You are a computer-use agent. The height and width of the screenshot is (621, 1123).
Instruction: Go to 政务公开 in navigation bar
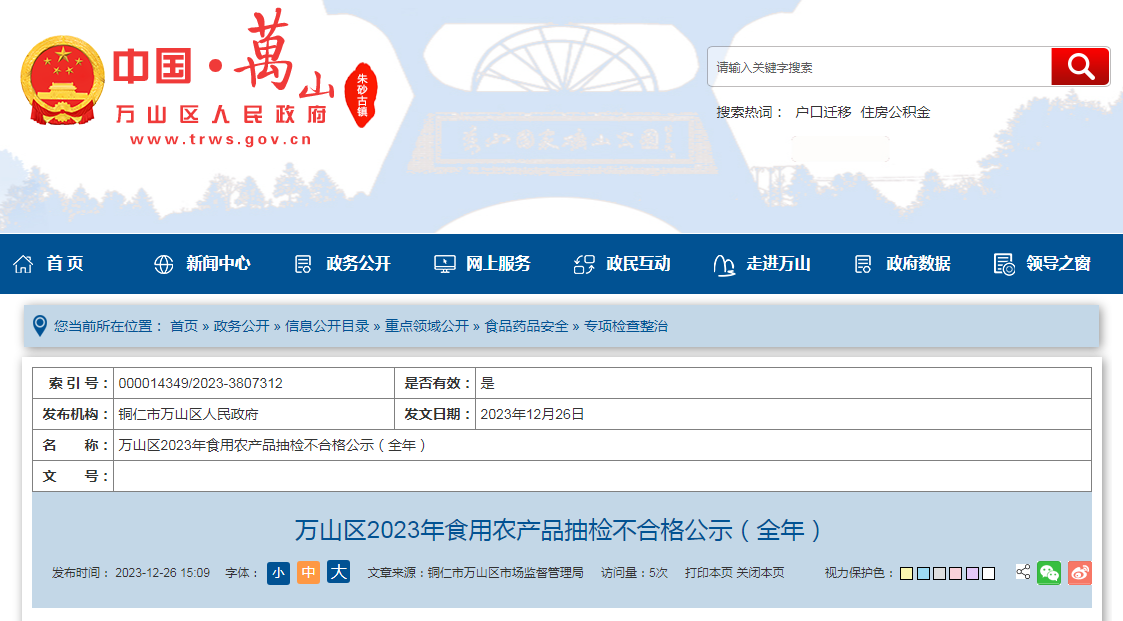point(342,264)
